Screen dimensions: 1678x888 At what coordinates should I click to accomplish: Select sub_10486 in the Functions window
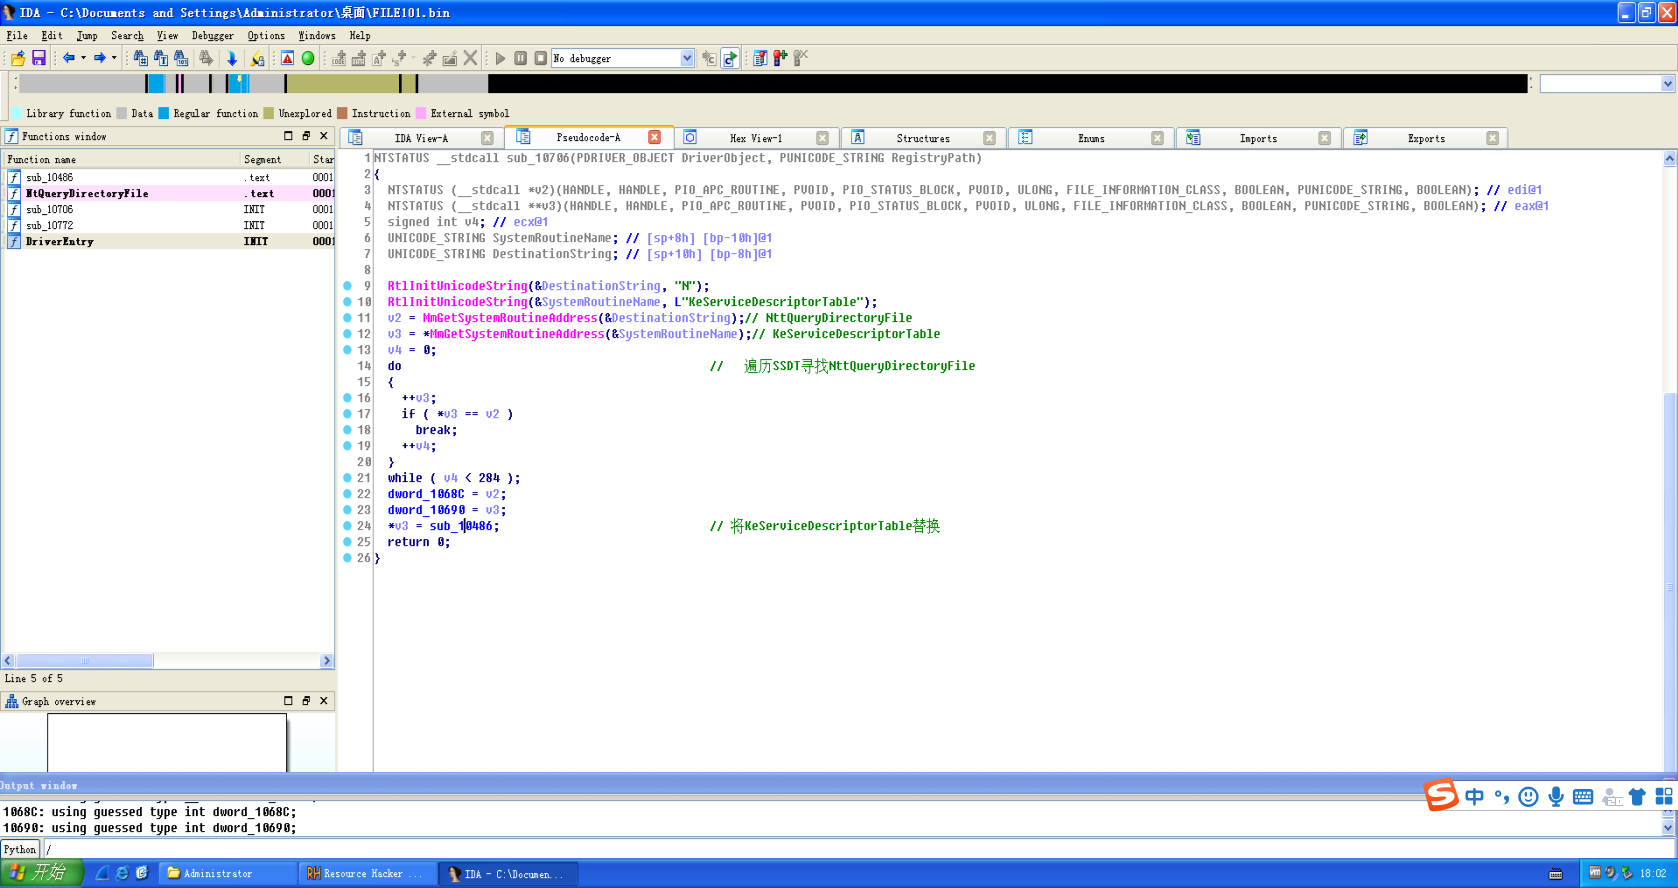(x=169, y=177)
